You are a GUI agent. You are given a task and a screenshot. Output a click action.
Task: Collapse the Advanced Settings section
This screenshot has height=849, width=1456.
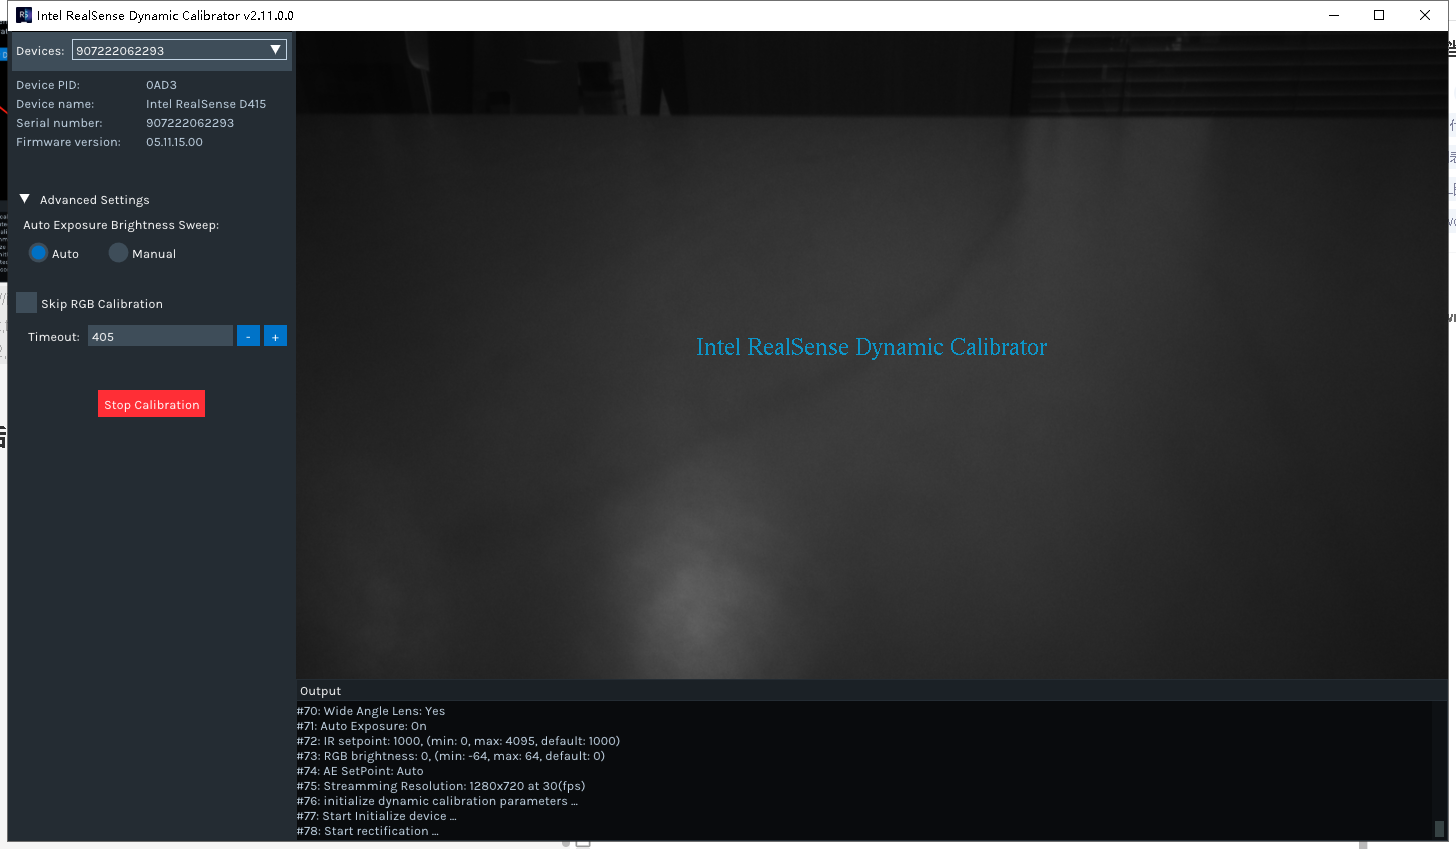[x=24, y=199]
